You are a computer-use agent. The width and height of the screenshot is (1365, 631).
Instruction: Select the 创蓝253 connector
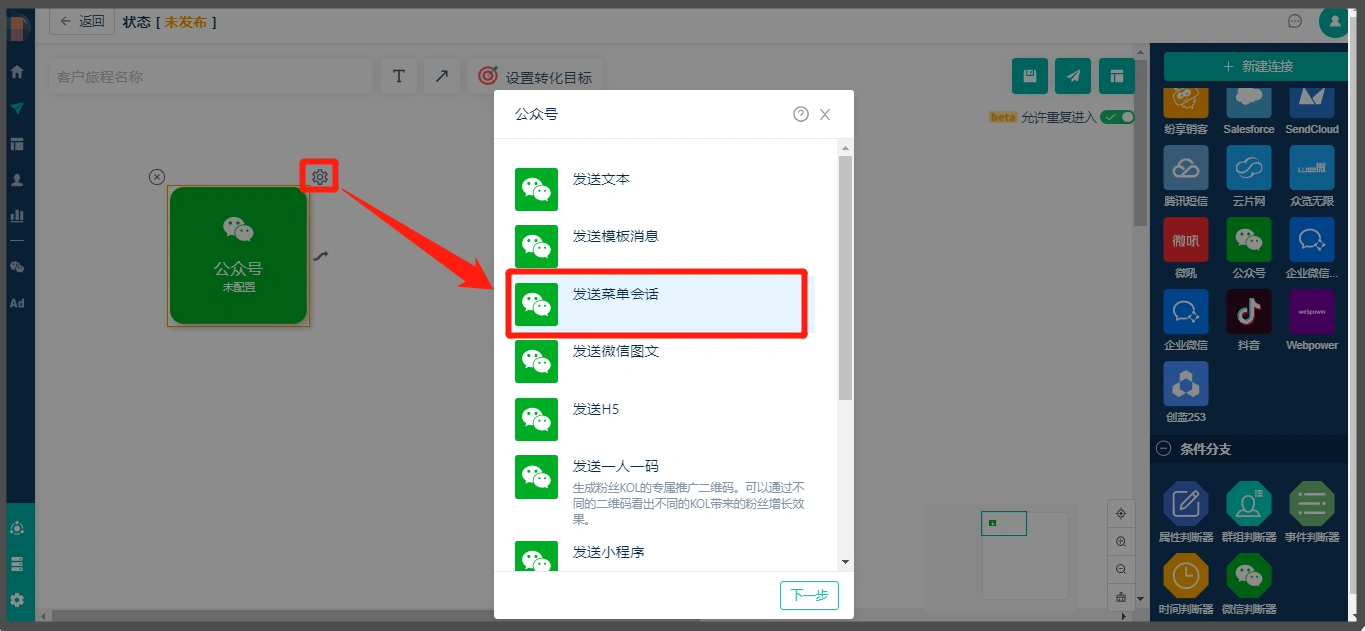pos(1186,392)
